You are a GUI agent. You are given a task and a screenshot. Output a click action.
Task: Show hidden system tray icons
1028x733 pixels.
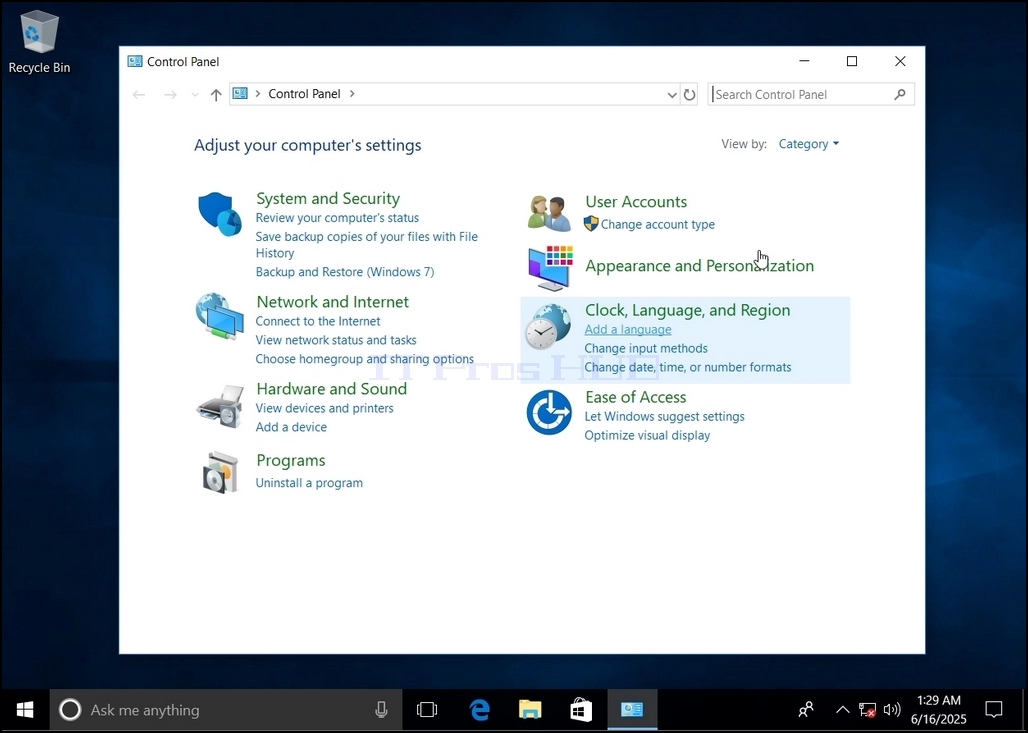(842, 709)
